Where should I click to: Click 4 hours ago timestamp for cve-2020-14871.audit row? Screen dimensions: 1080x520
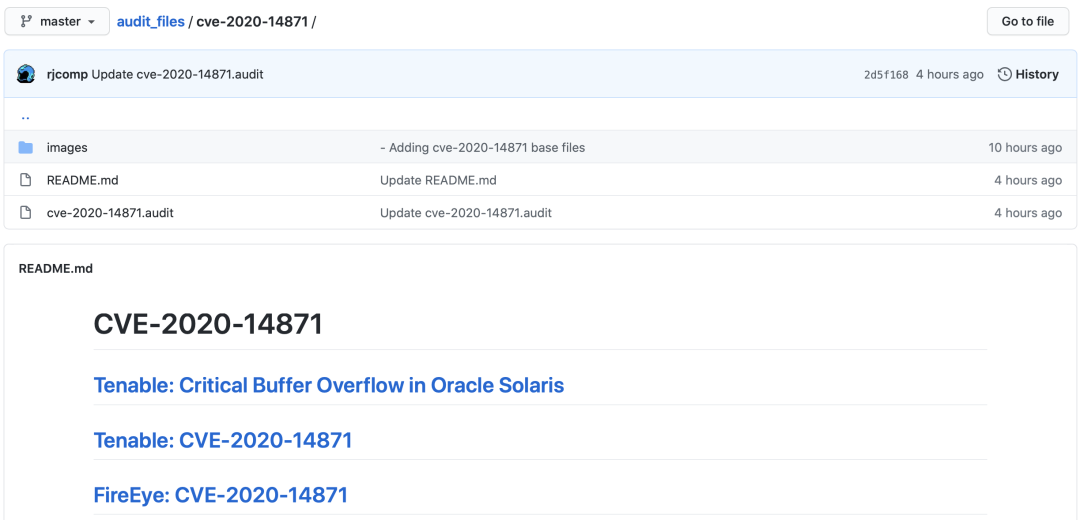pos(1028,213)
